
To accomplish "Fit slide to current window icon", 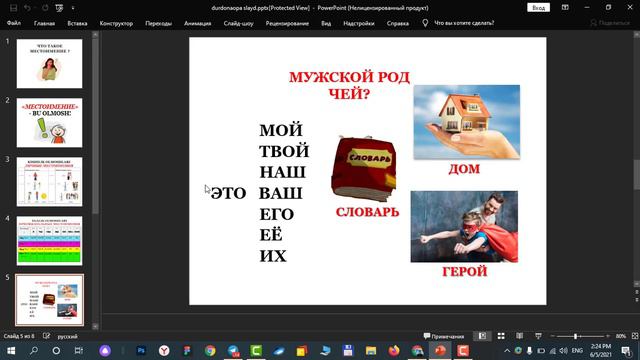I will tap(635, 336).
